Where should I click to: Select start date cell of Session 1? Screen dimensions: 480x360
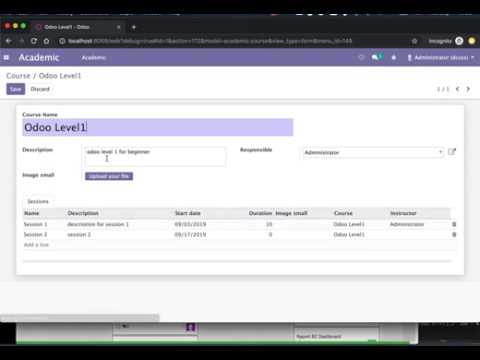pyautogui.click(x=190, y=224)
